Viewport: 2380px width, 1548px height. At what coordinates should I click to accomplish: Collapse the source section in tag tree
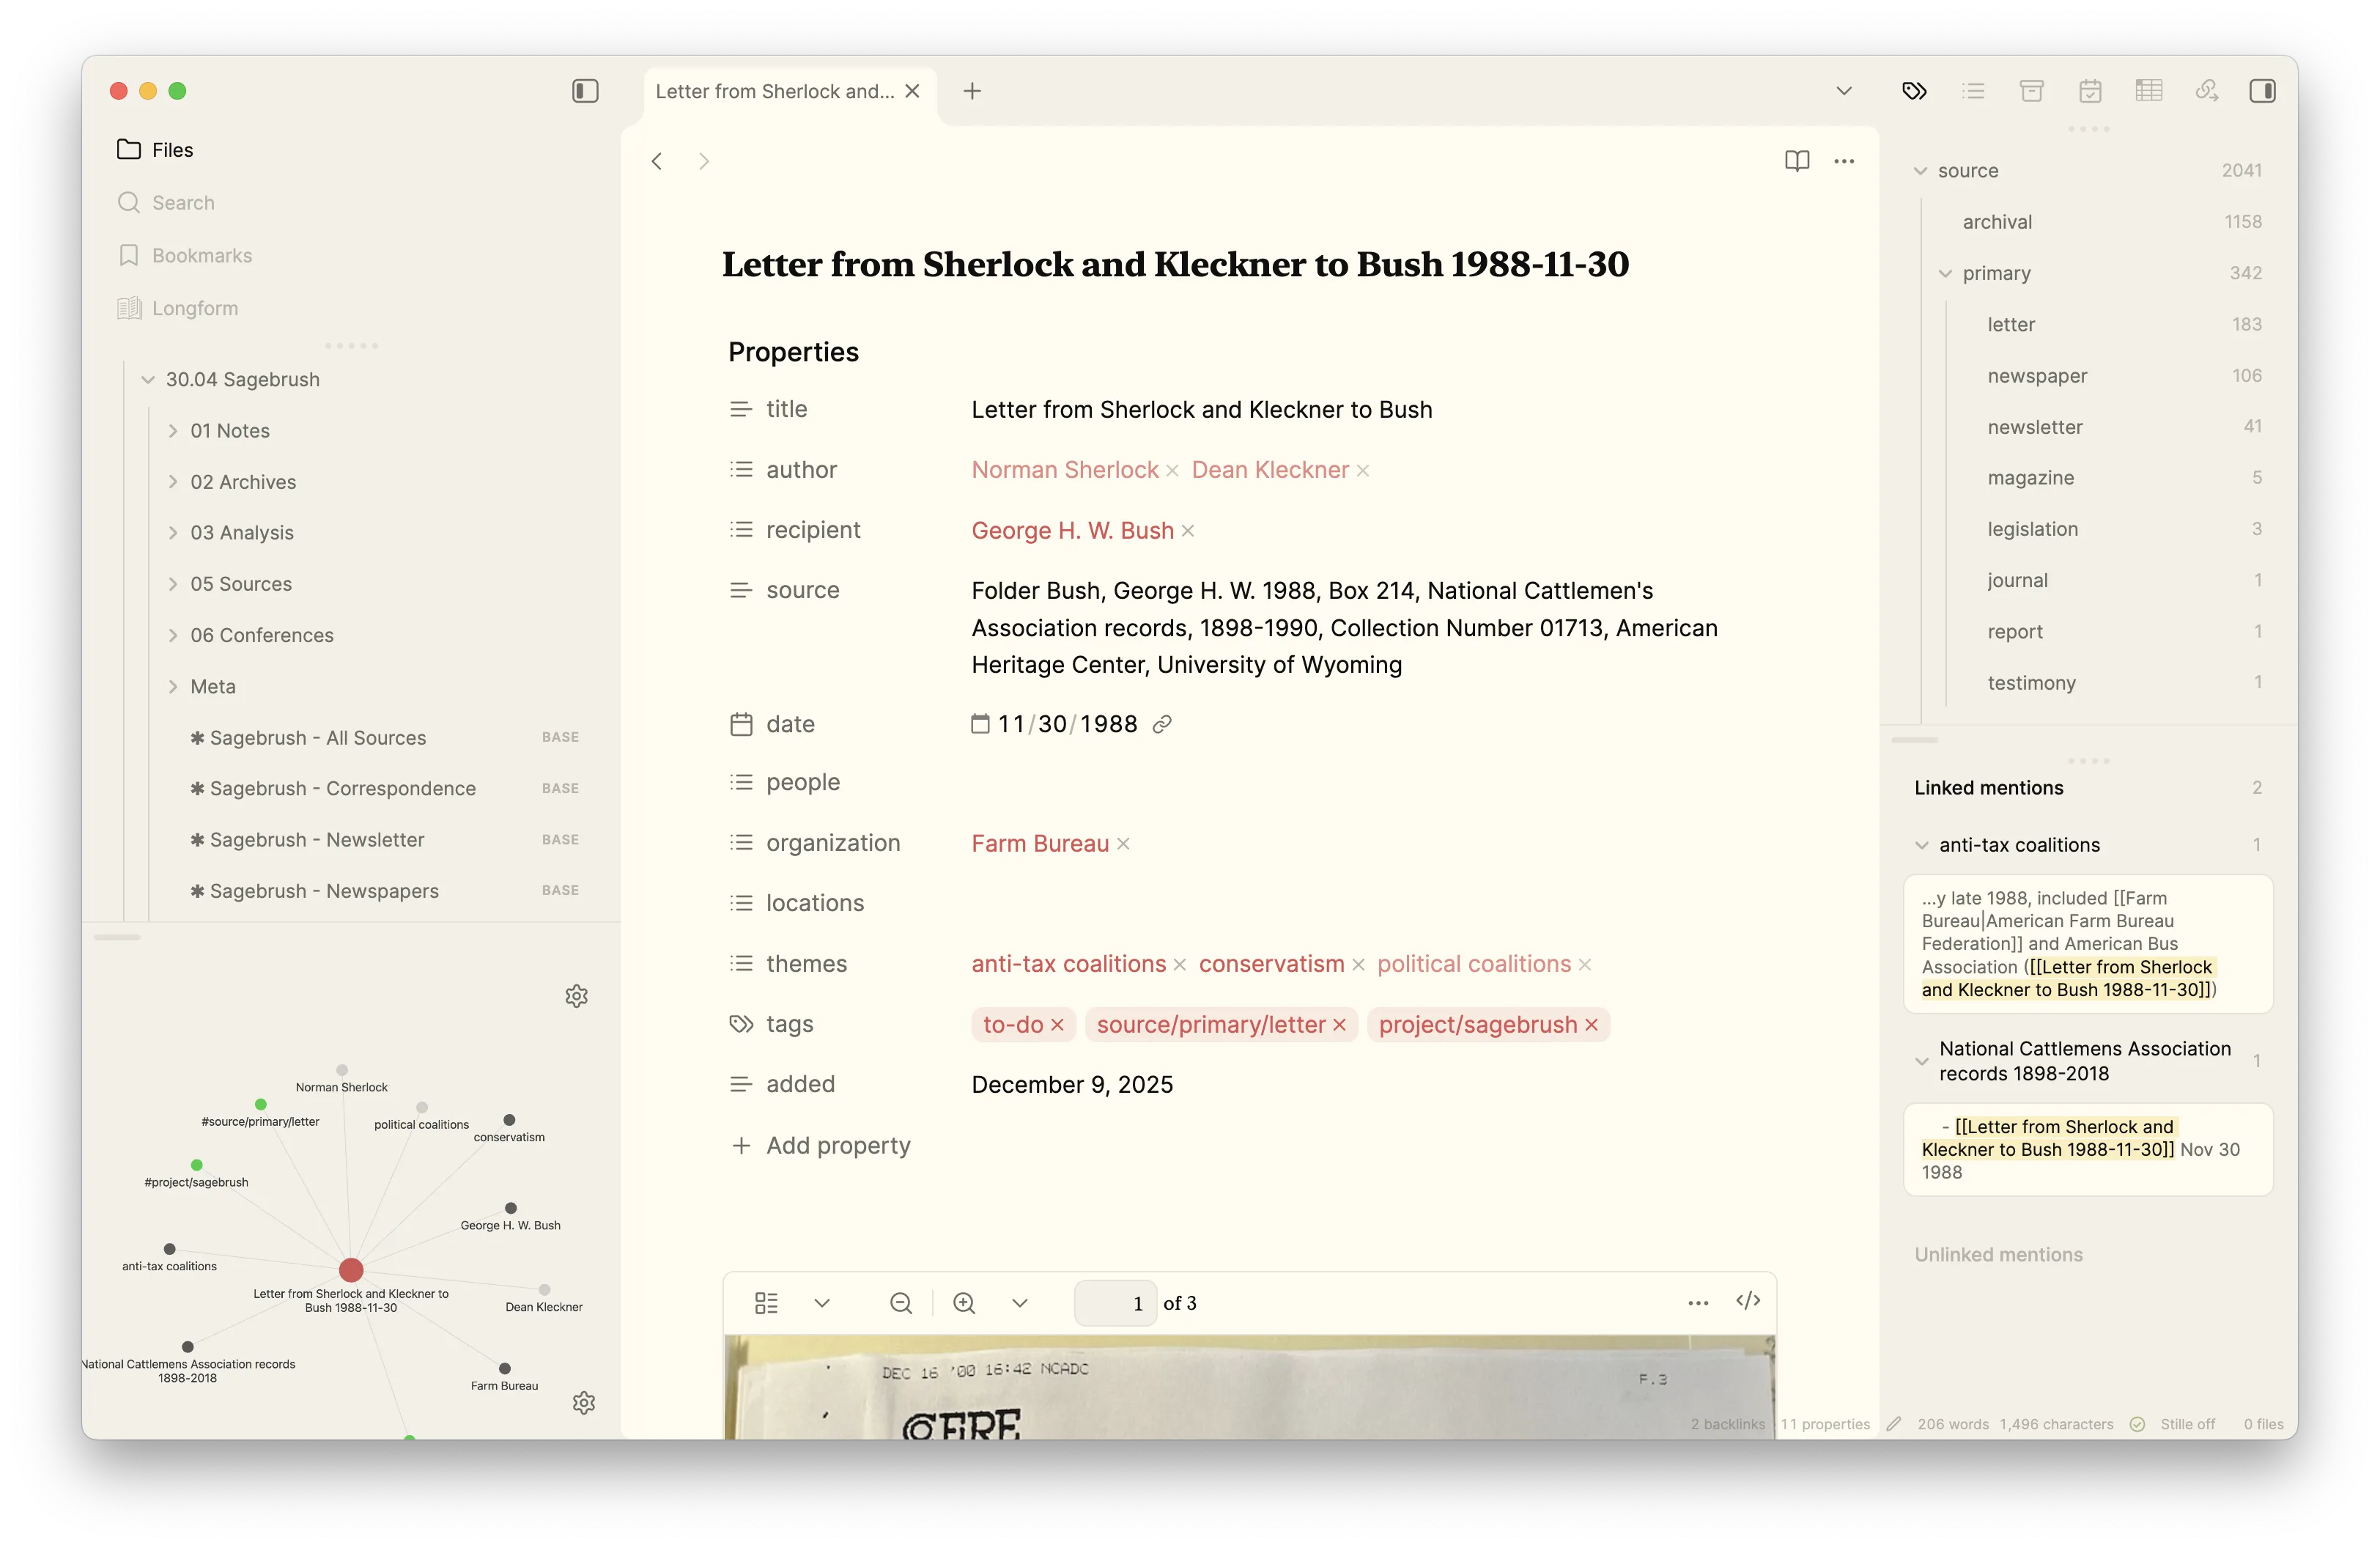[x=1920, y=170]
